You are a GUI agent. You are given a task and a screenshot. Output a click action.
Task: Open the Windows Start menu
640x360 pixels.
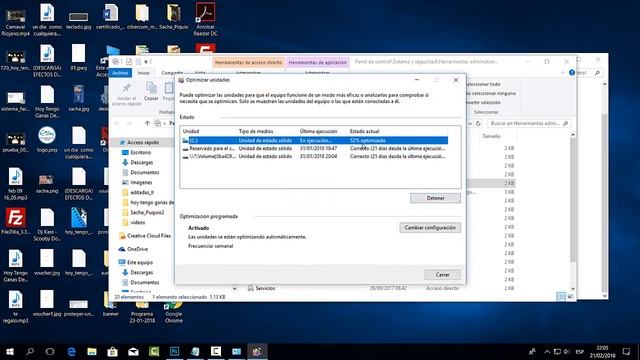(10, 351)
